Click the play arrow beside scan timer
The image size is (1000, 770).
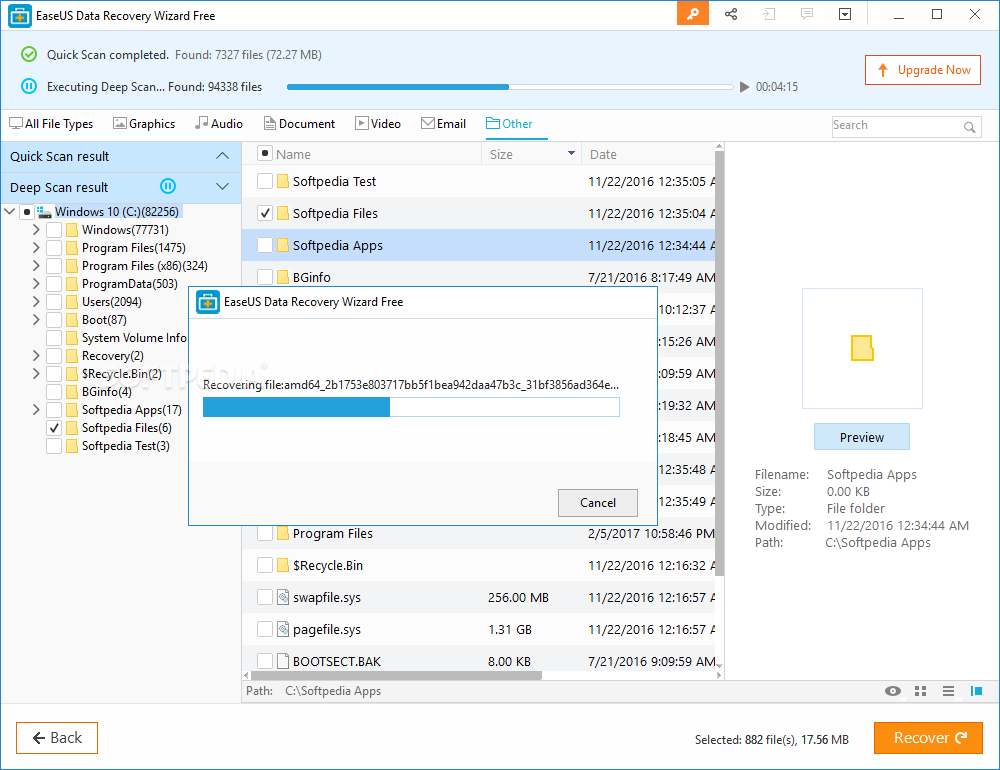[x=744, y=87]
